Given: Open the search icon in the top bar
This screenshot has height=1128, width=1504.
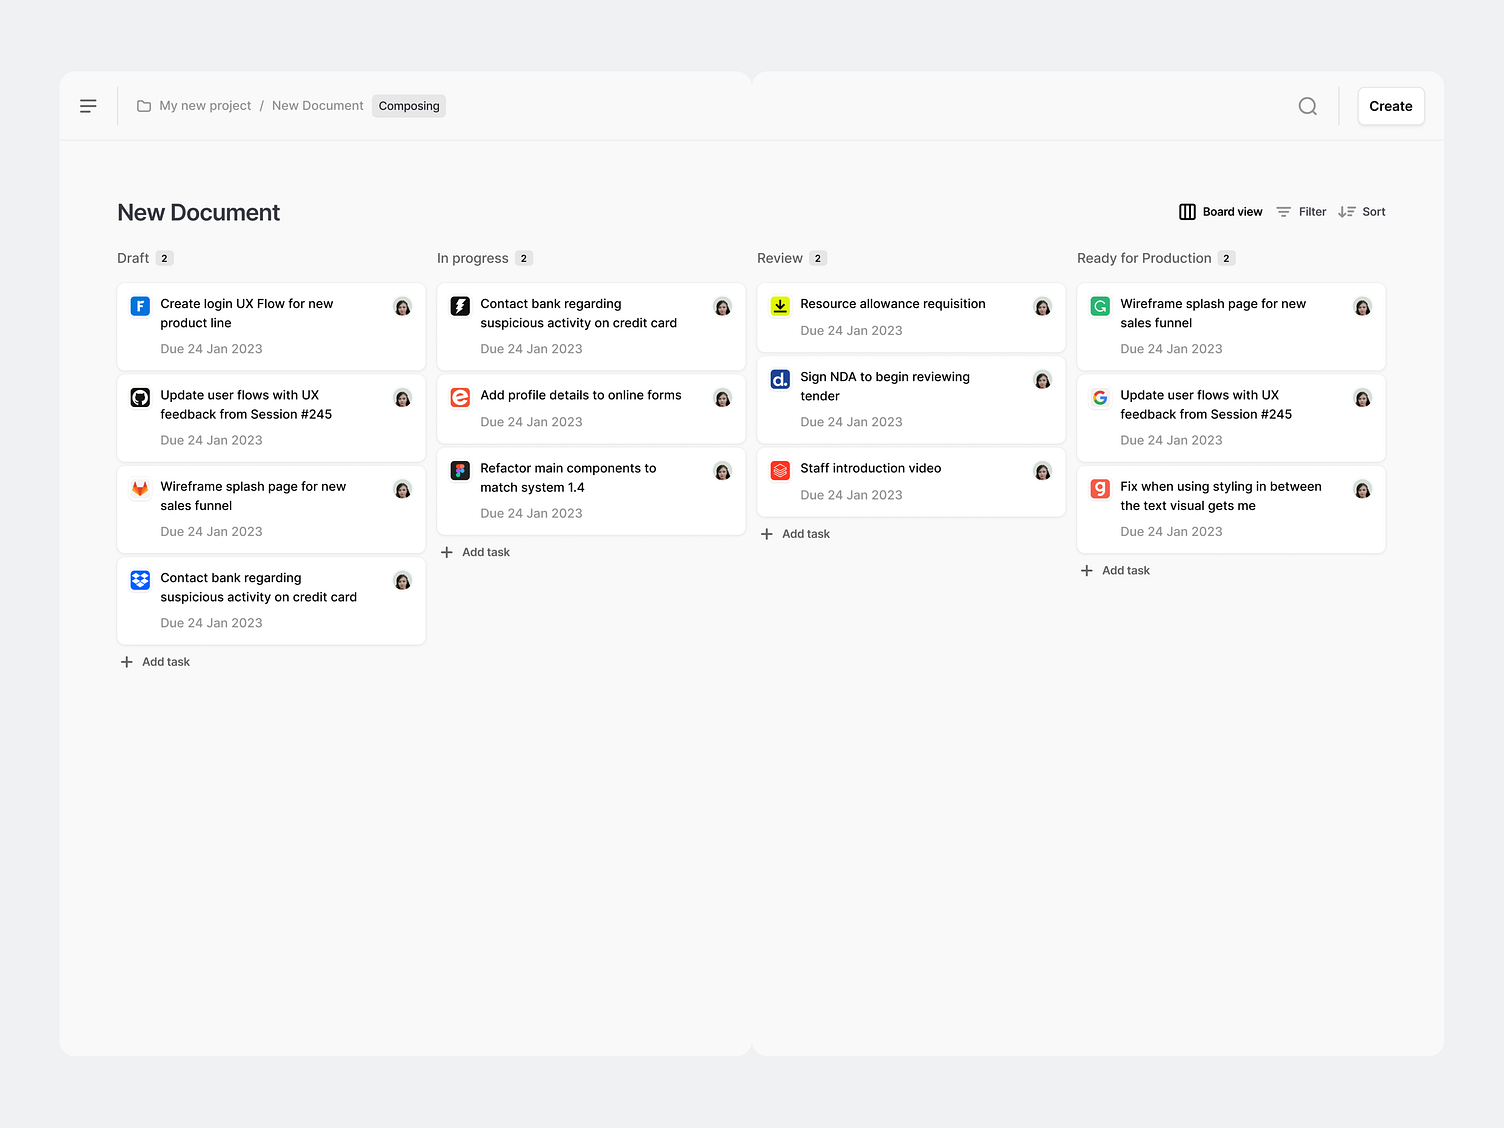Looking at the screenshot, I should [1307, 106].
